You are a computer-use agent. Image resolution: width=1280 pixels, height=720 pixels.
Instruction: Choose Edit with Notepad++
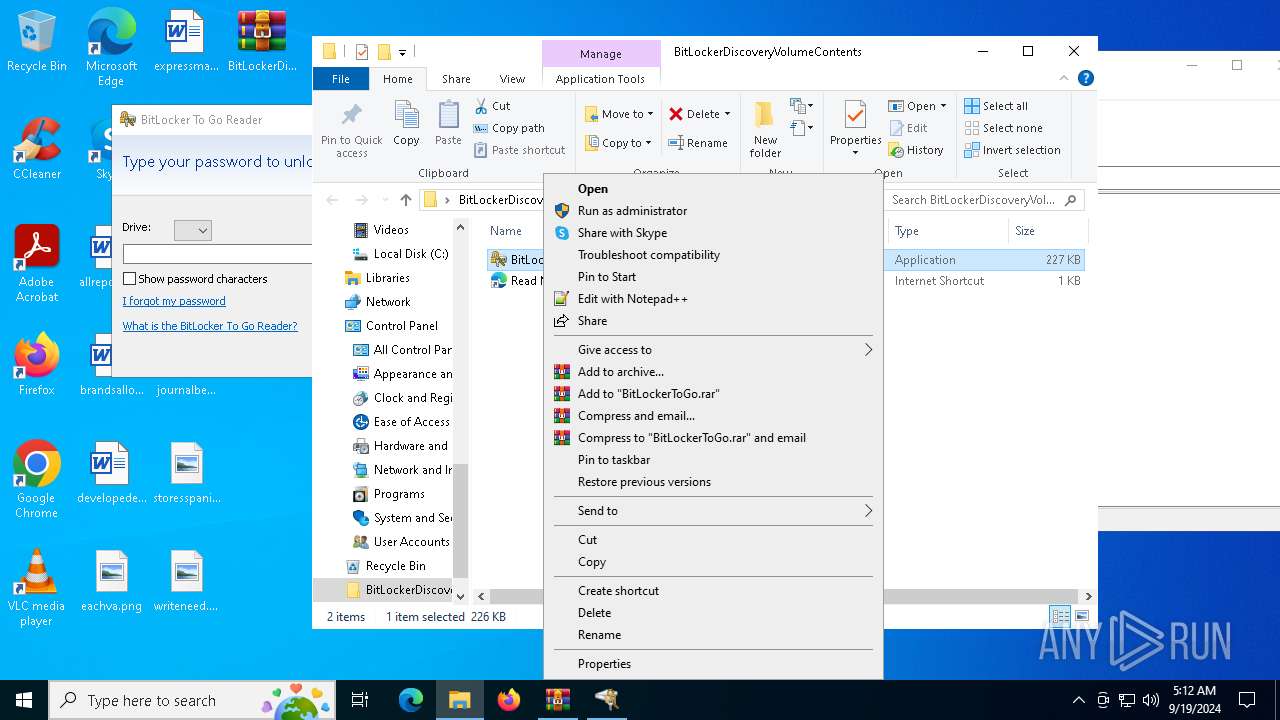(713, 299)
